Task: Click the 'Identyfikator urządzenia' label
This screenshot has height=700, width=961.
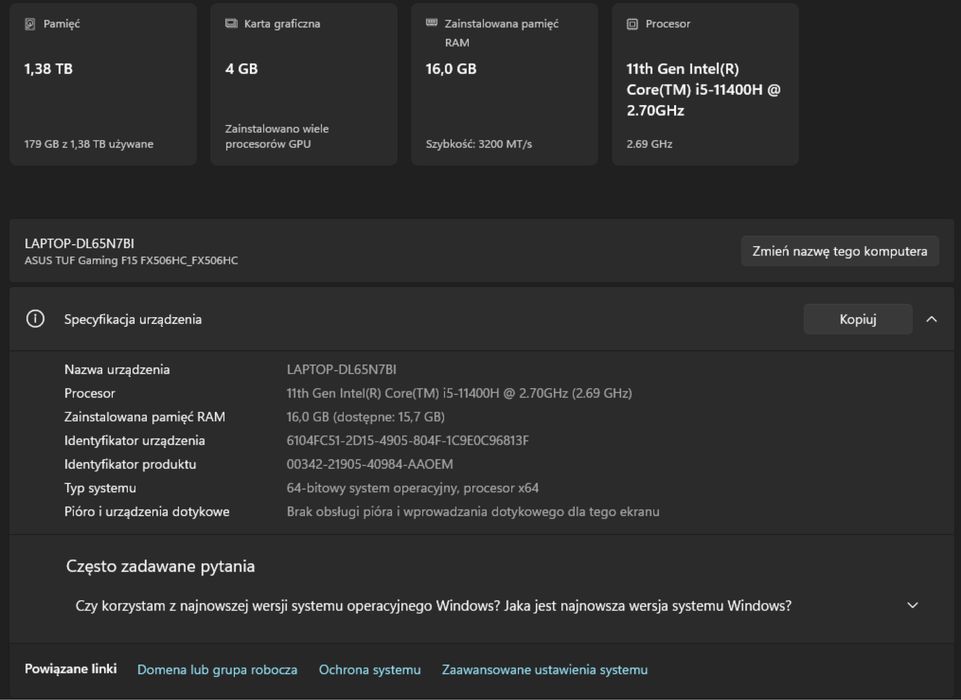Action: pyautogui.click(x=135, y=441)
